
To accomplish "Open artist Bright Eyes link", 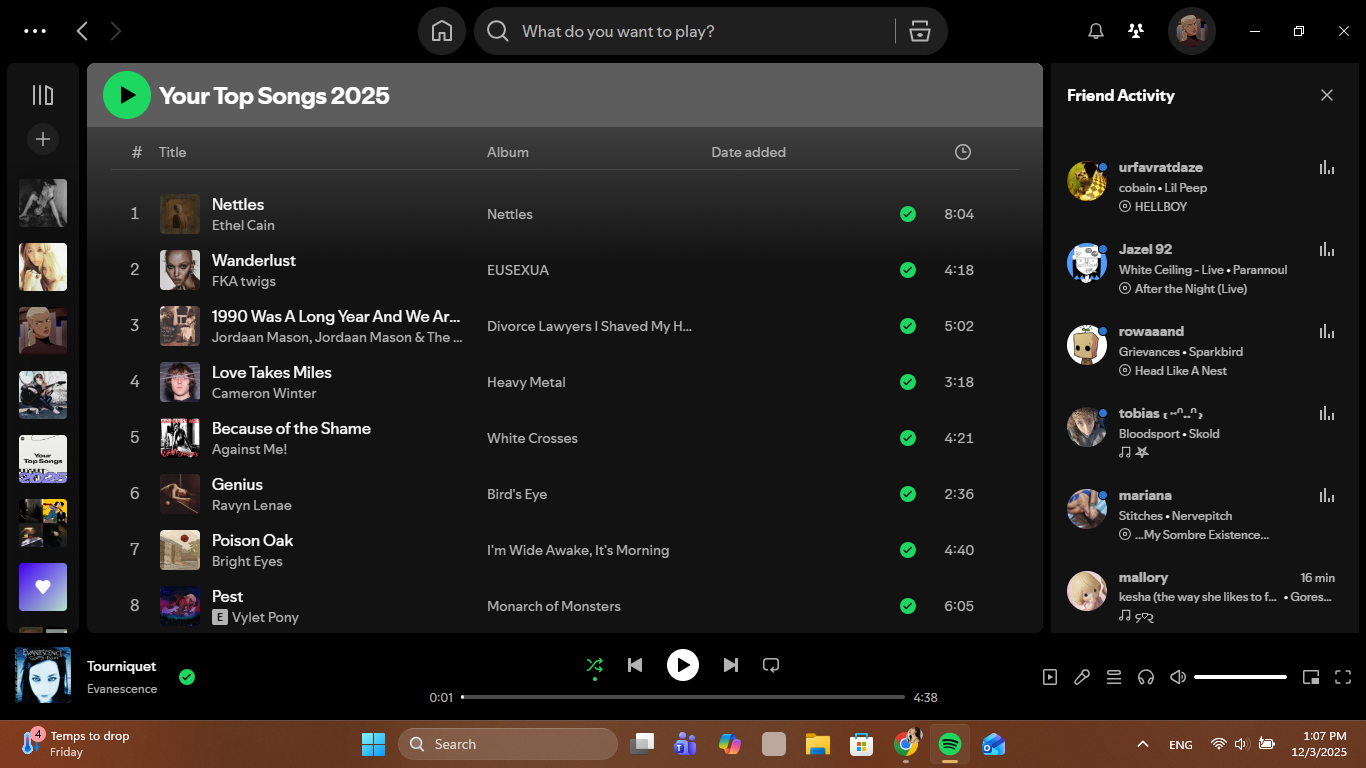I will [x=247, y=561].
